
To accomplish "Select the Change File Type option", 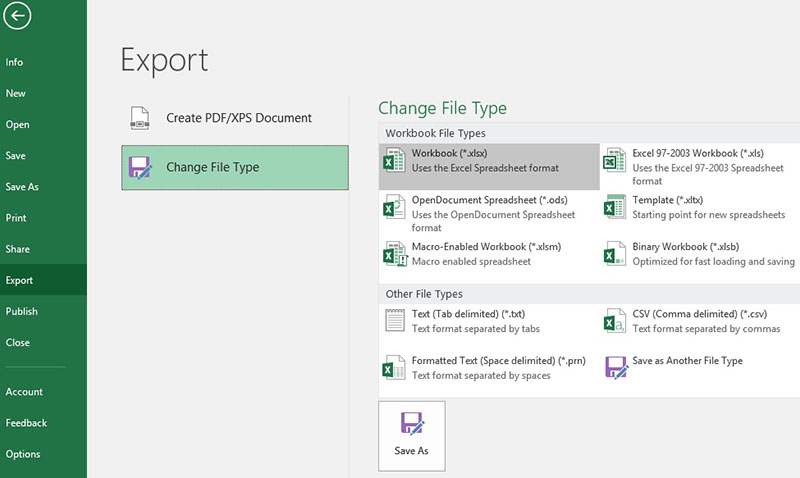I will (235, 167).
